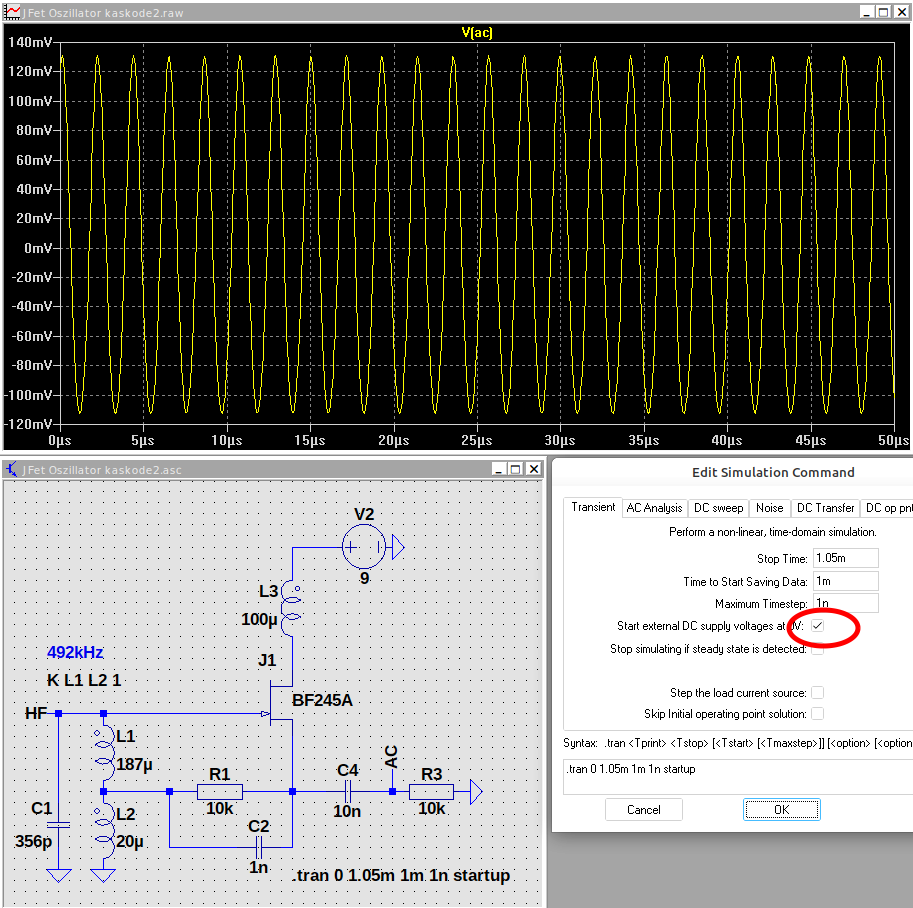913x908 pixels.
Task: Select resistor R1 in the schematic
Action: [x=220, y=792]
